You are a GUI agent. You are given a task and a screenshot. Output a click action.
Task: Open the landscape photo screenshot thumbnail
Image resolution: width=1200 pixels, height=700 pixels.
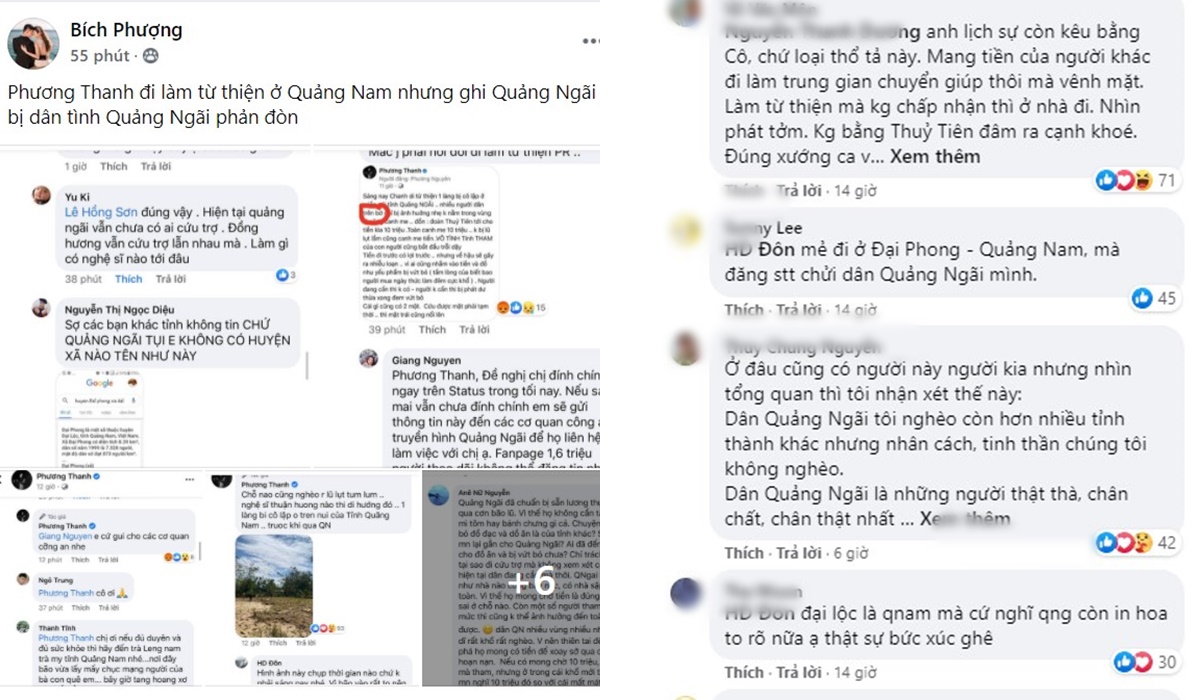(313, 576)
